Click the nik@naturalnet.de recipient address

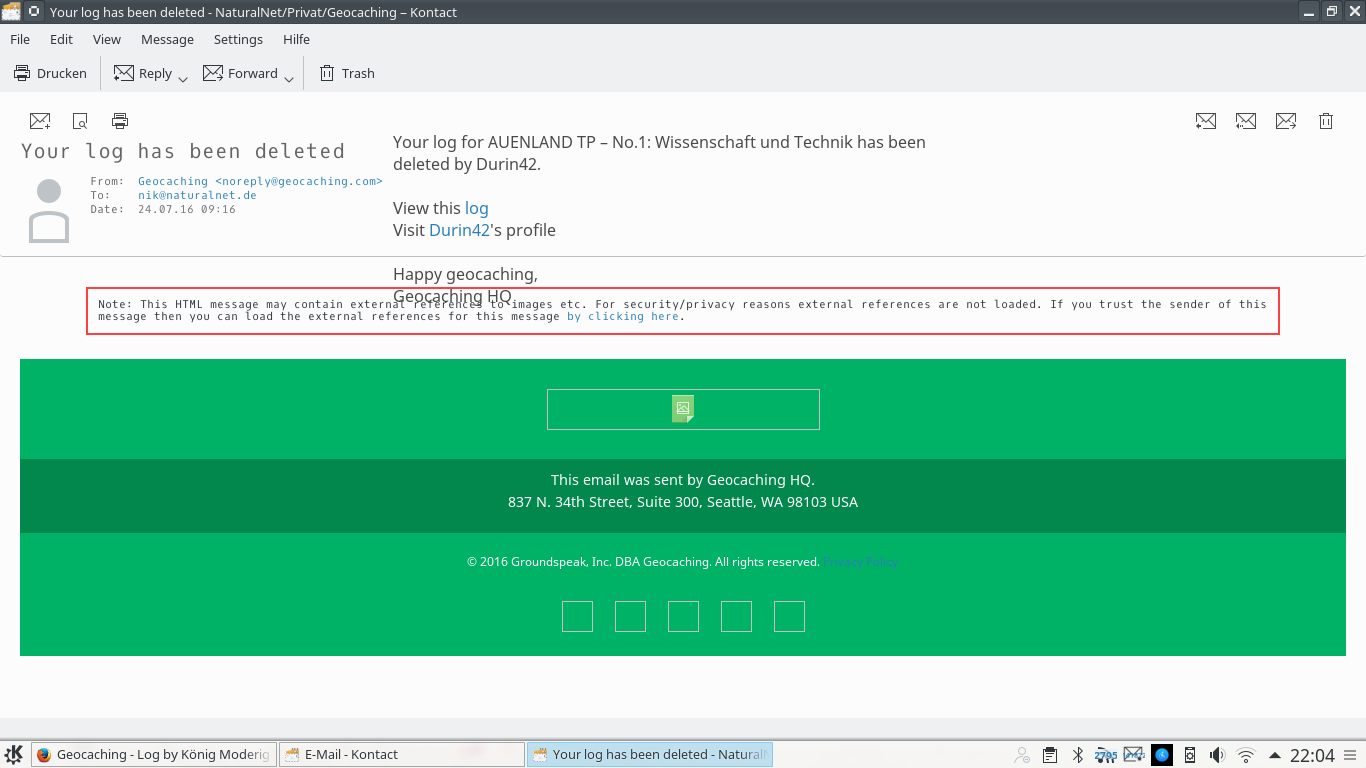pos(197,195)
